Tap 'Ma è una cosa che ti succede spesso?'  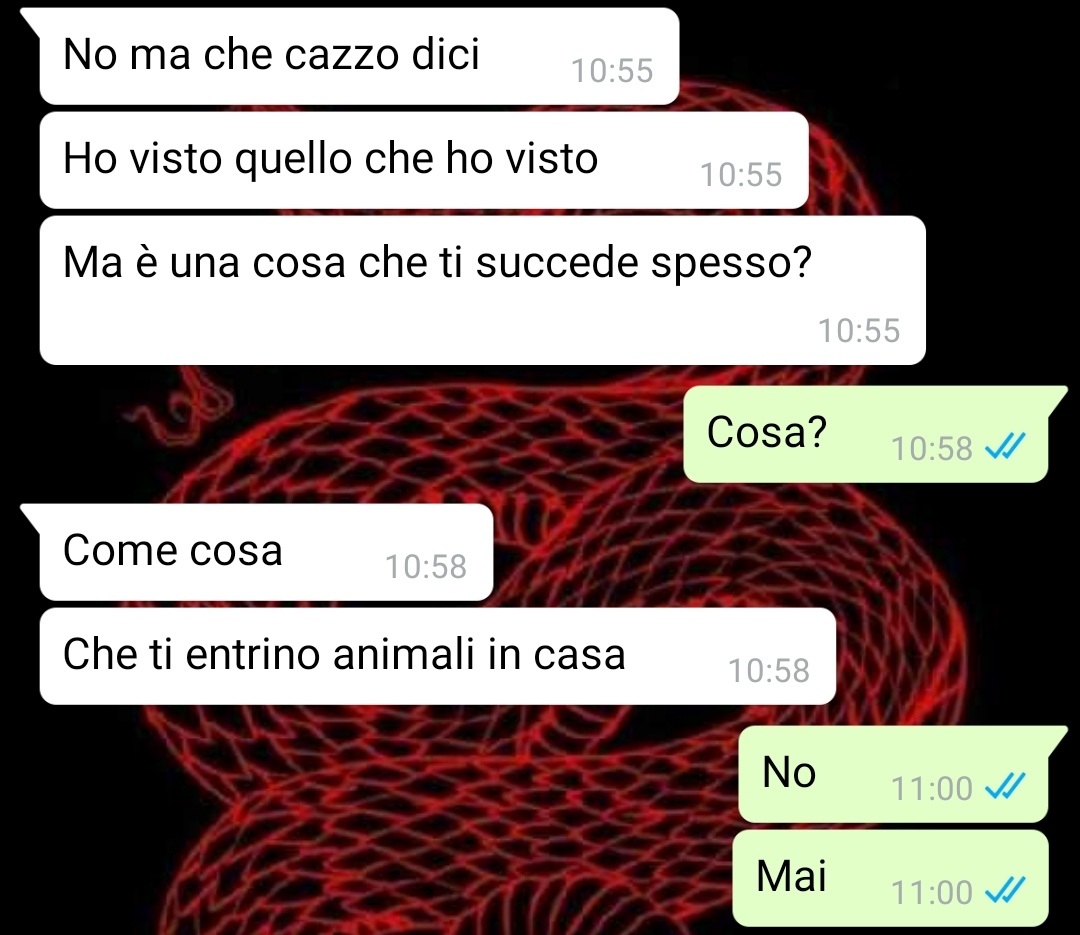pyautogui.click(x=482, y=290)
